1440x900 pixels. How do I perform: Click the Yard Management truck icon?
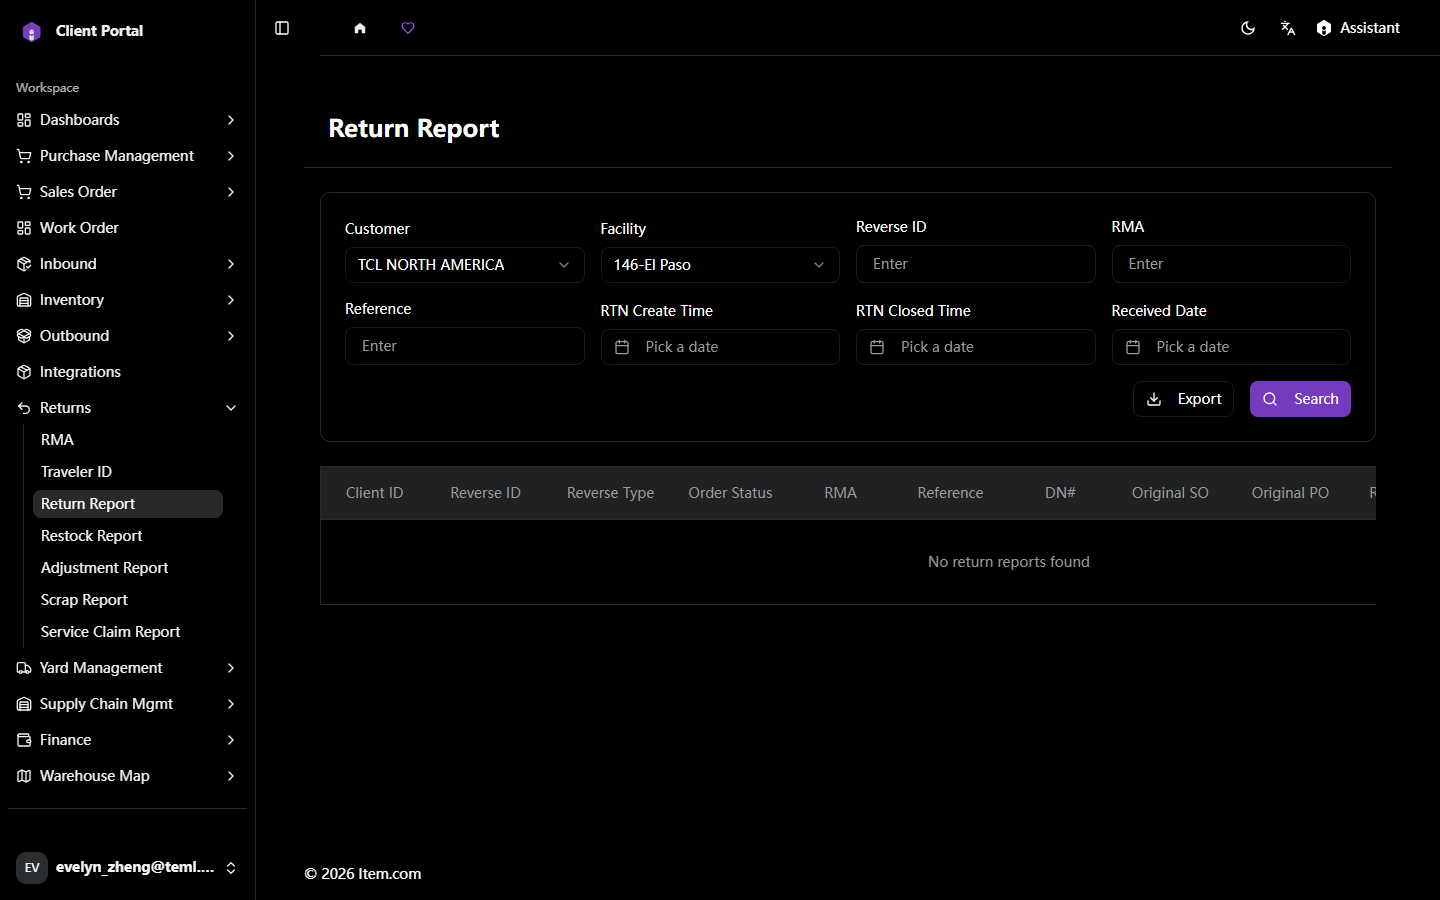(24, 668)
